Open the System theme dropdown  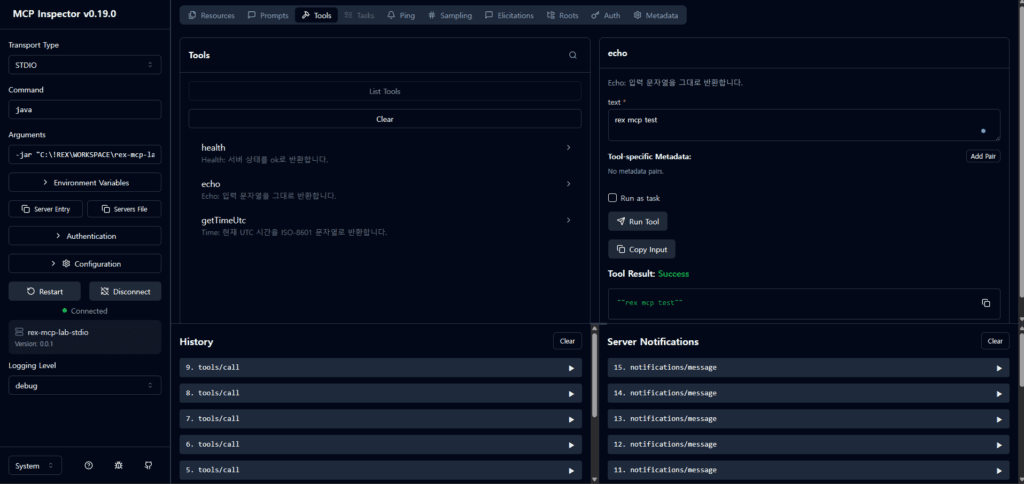[x=35, y=466]
